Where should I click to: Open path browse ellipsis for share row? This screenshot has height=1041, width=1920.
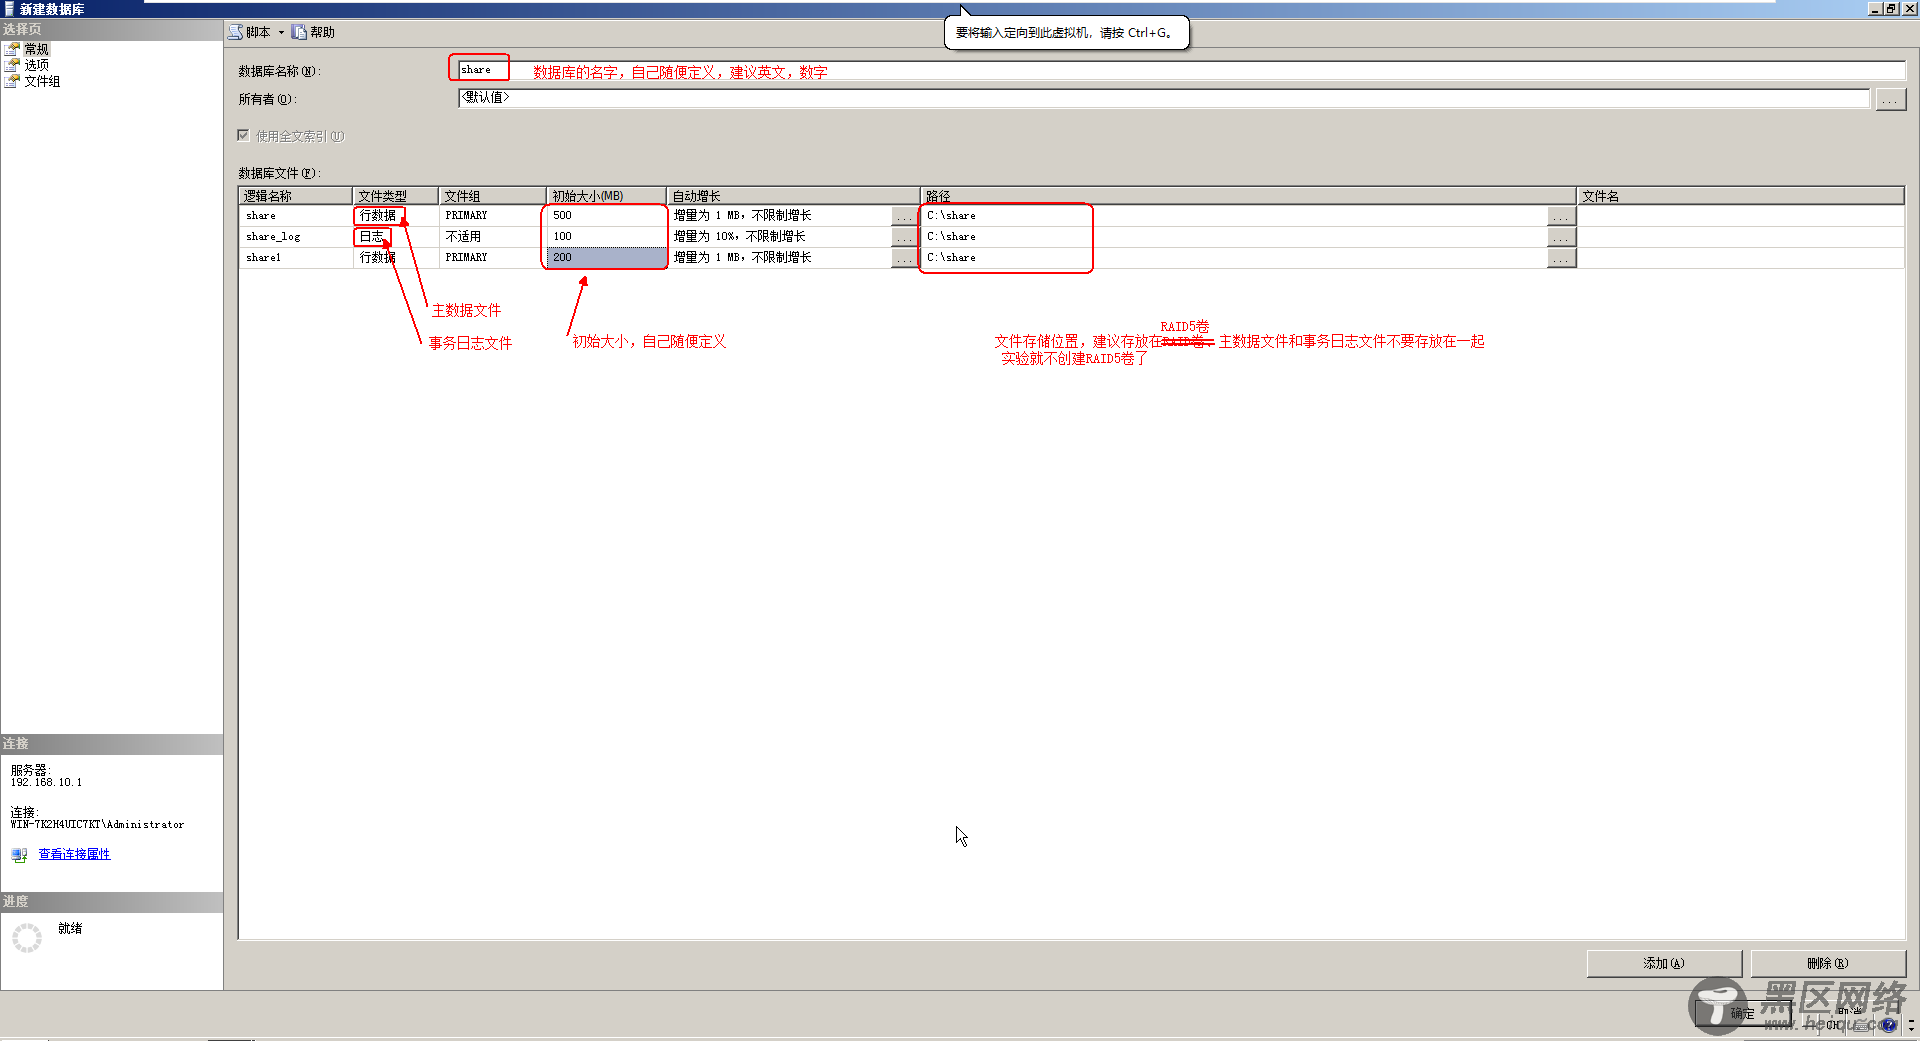pos(1561,216)
